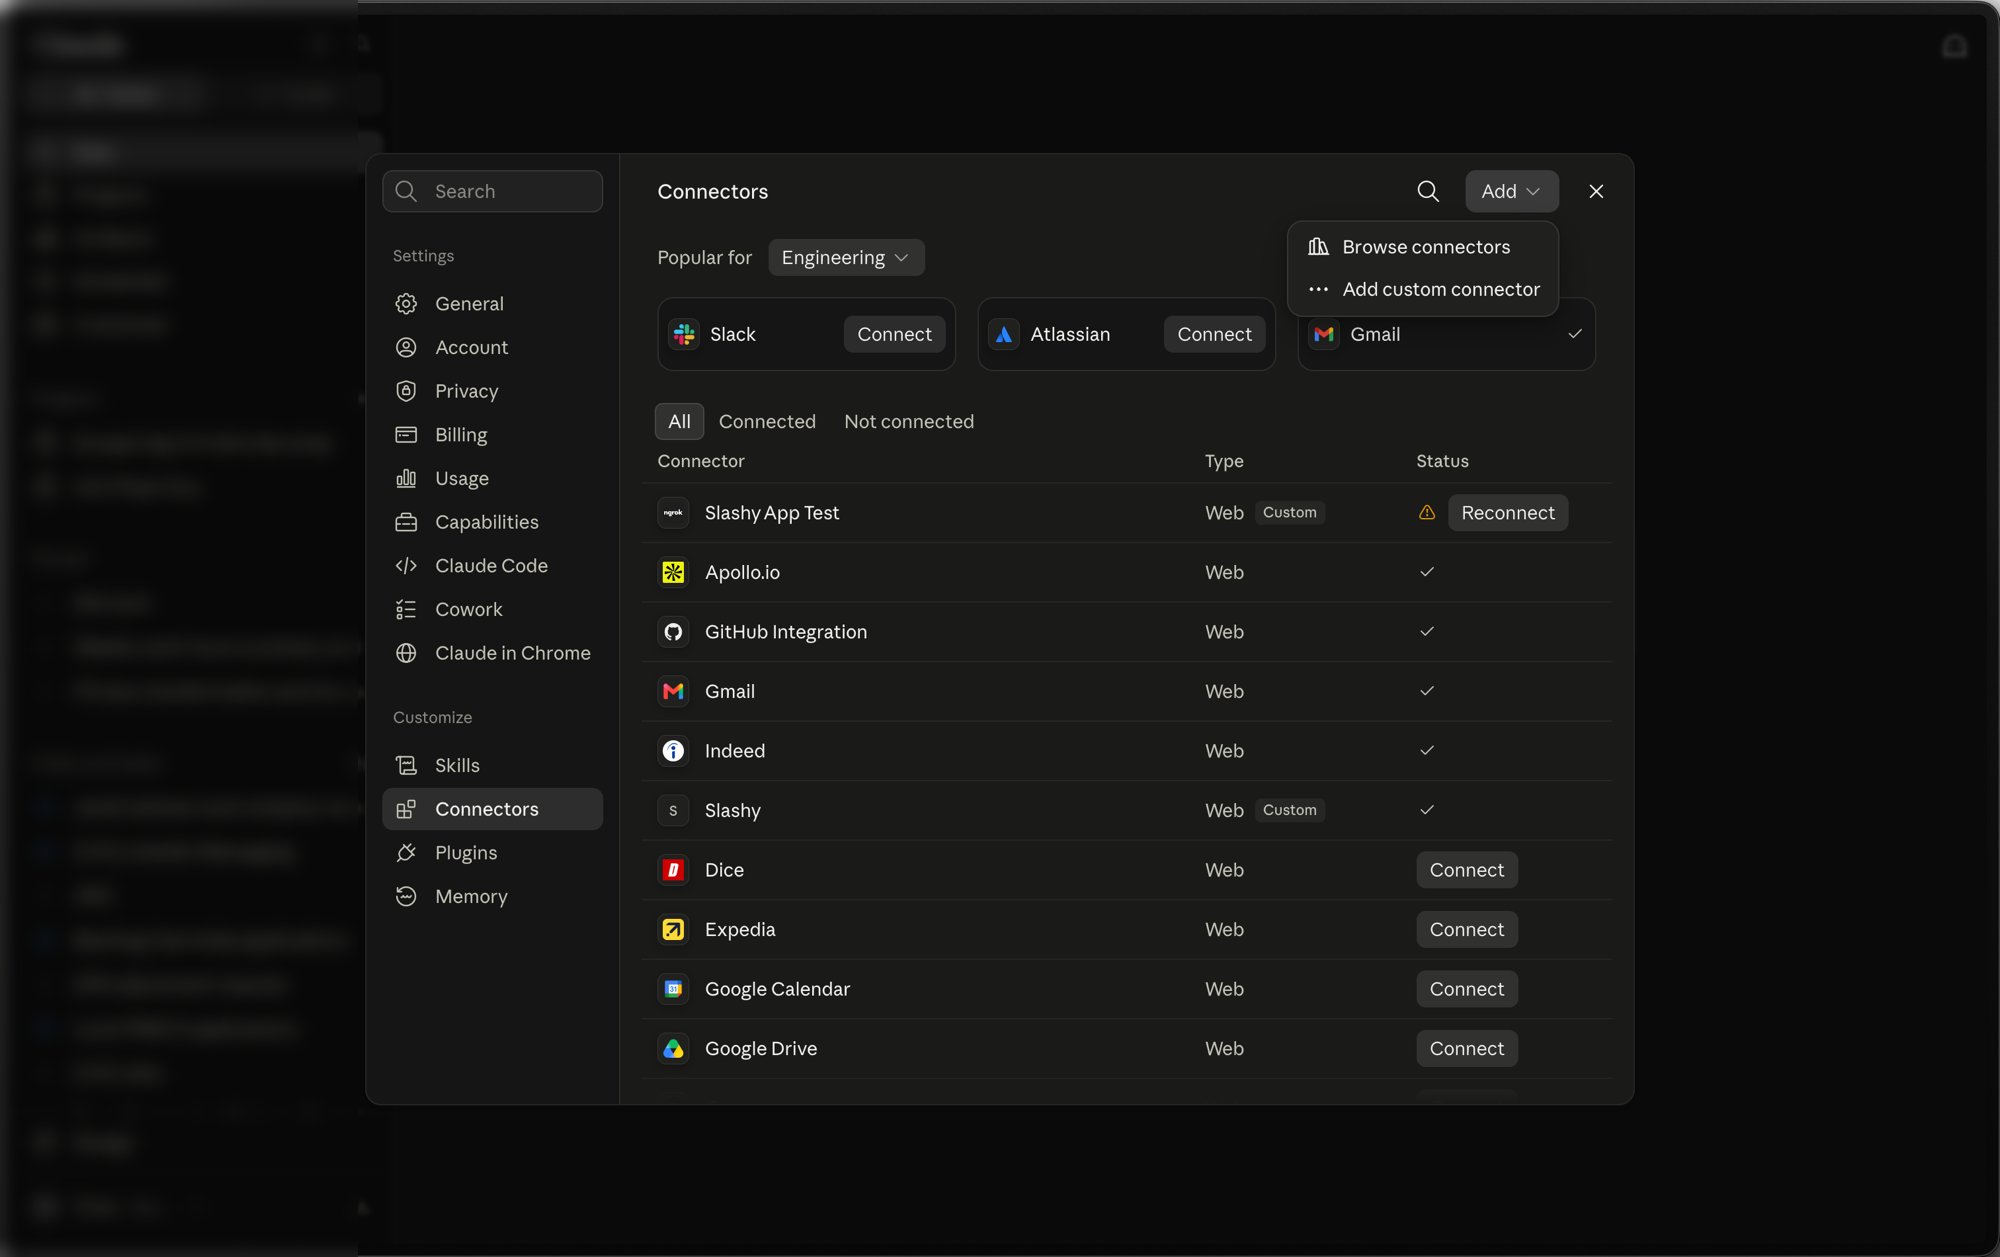The height and width of the screenshot is (1257, 2000).
Task: Click the Gmail icon in connector list
Action: point(673,691)
